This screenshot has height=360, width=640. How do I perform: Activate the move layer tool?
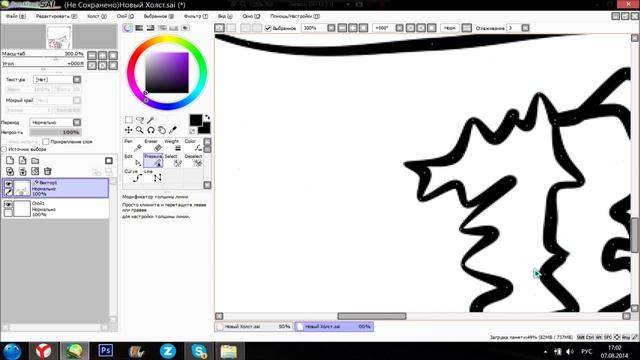(129, 130)
